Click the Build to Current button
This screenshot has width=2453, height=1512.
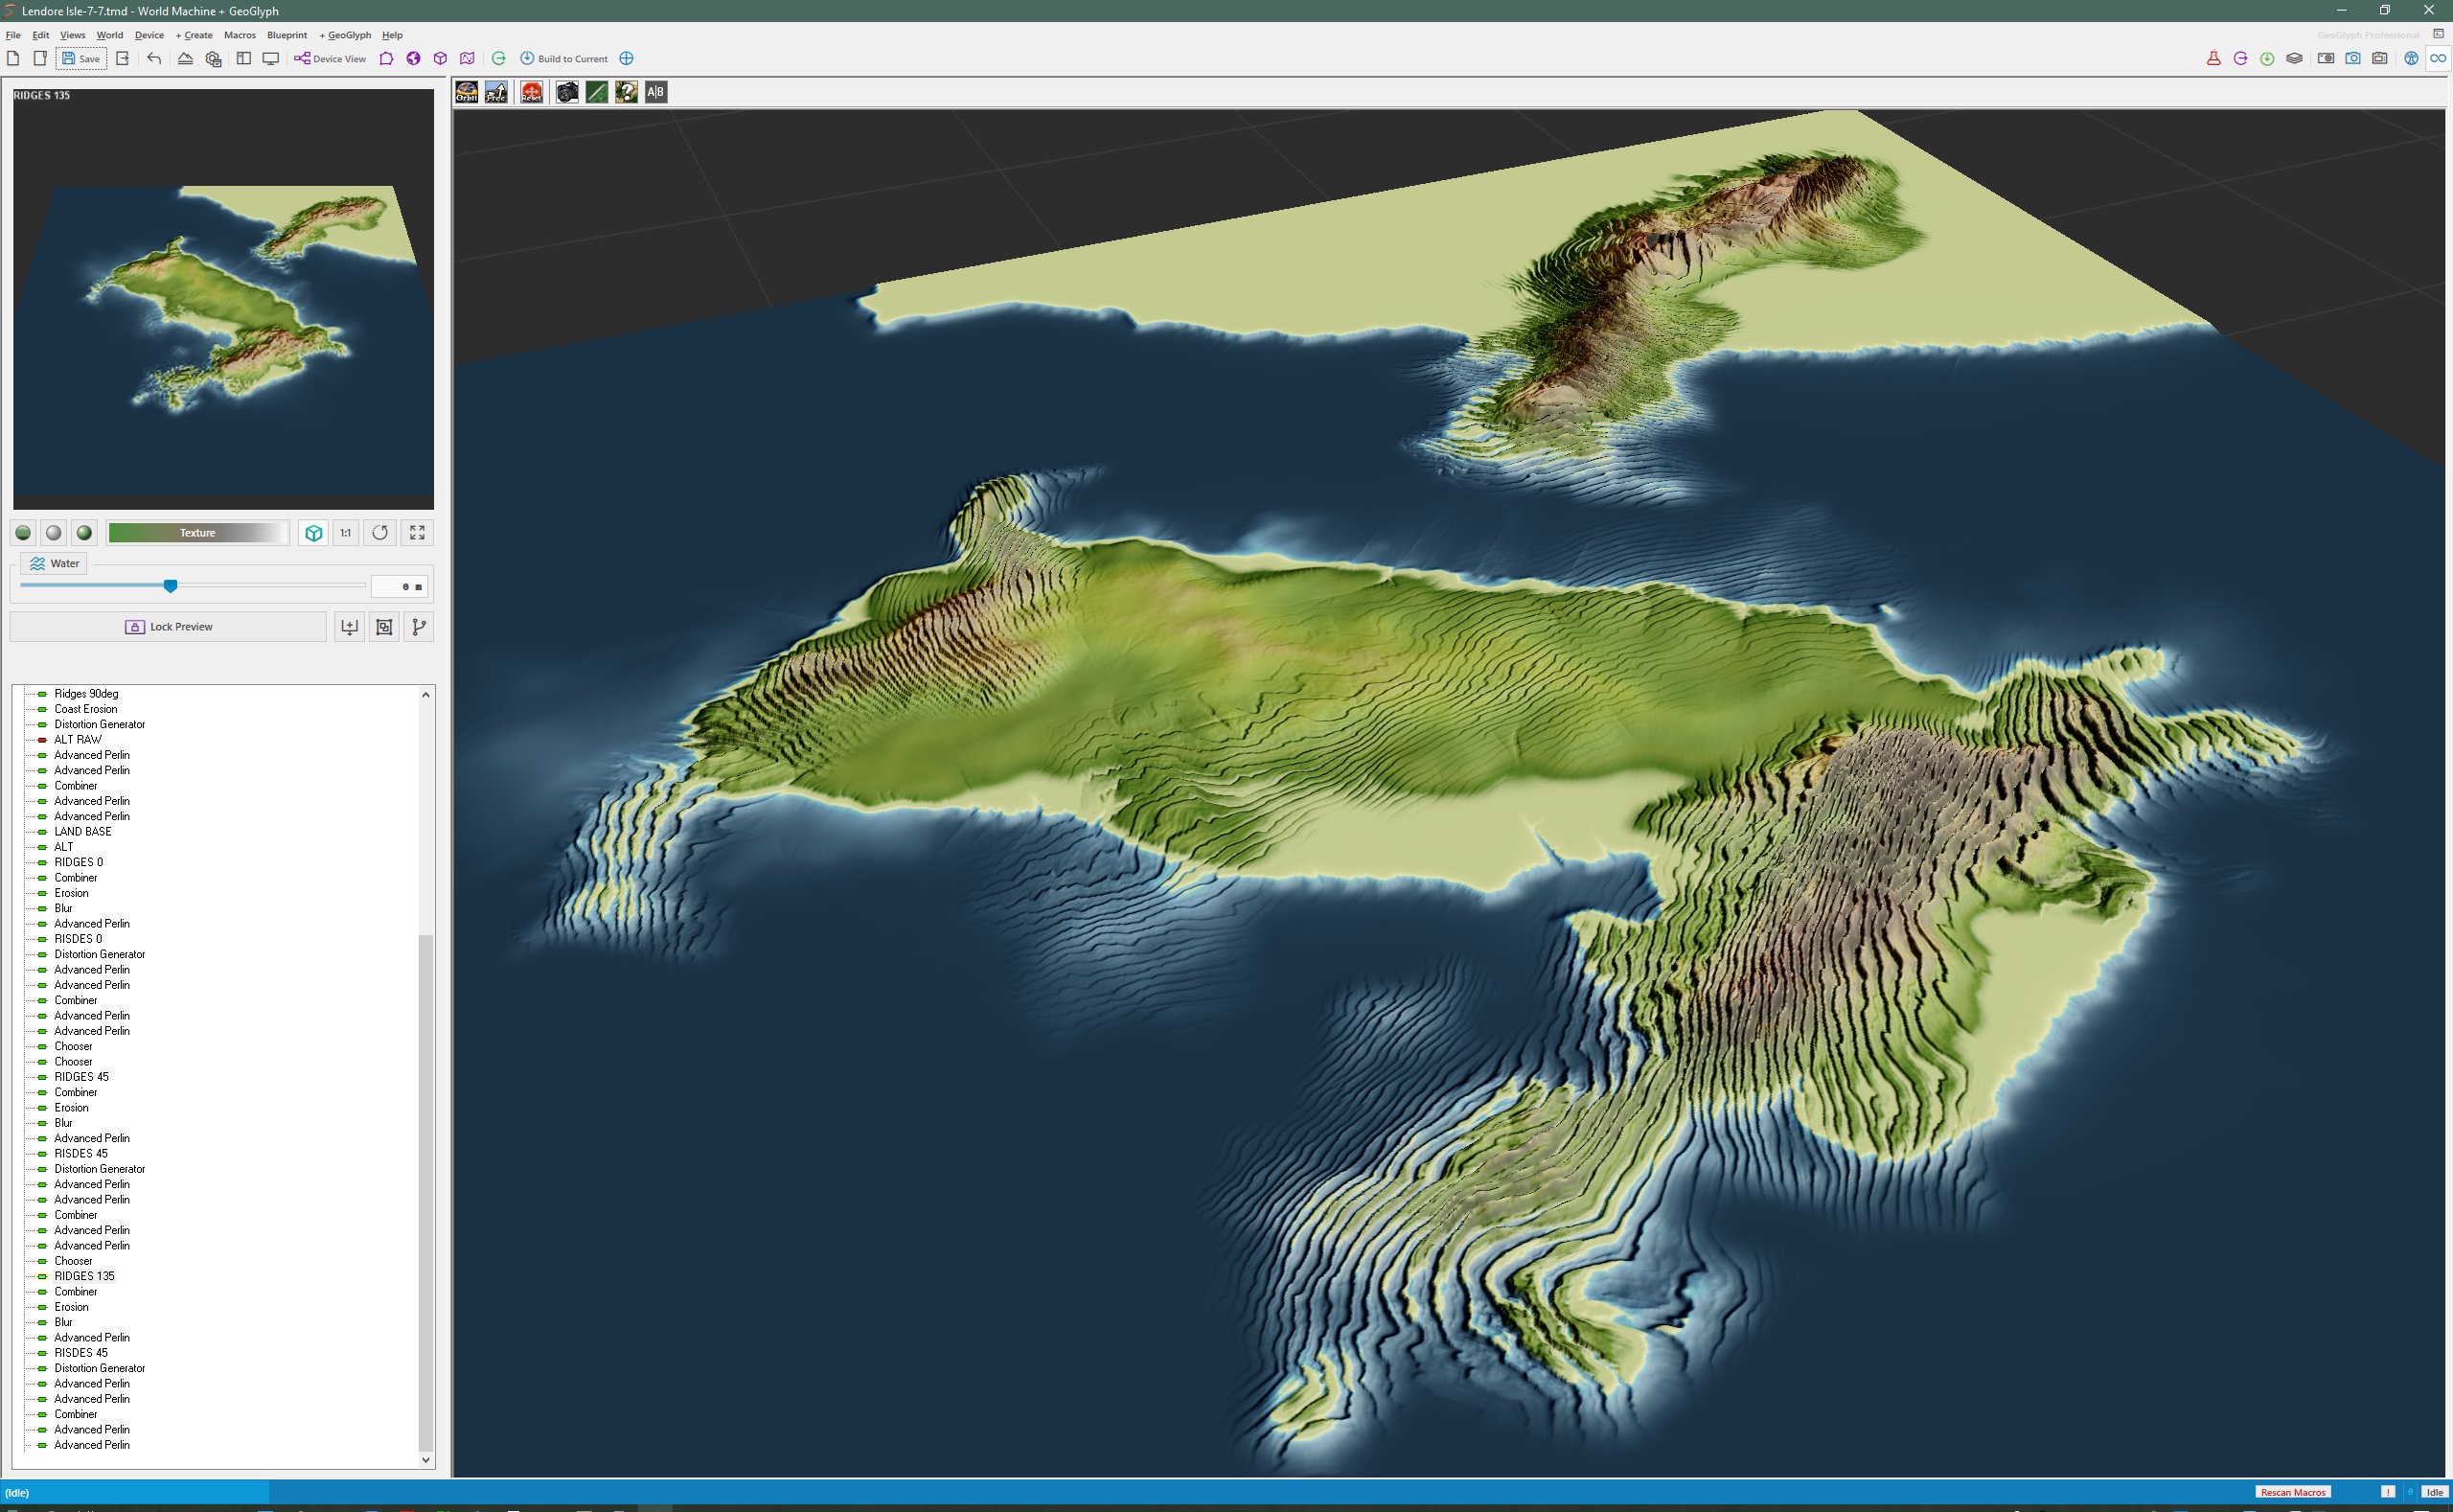[x=564, y=59]
